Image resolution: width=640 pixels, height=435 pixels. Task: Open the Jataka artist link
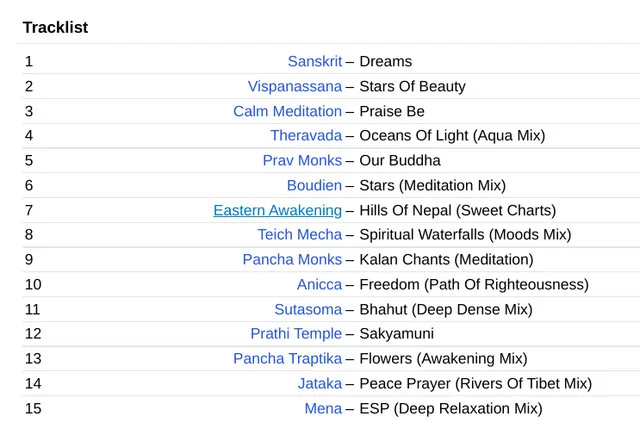[319, 384]
